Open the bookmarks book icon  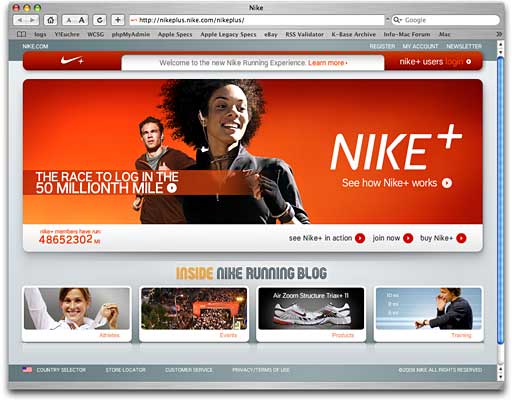tap(22, 34)
